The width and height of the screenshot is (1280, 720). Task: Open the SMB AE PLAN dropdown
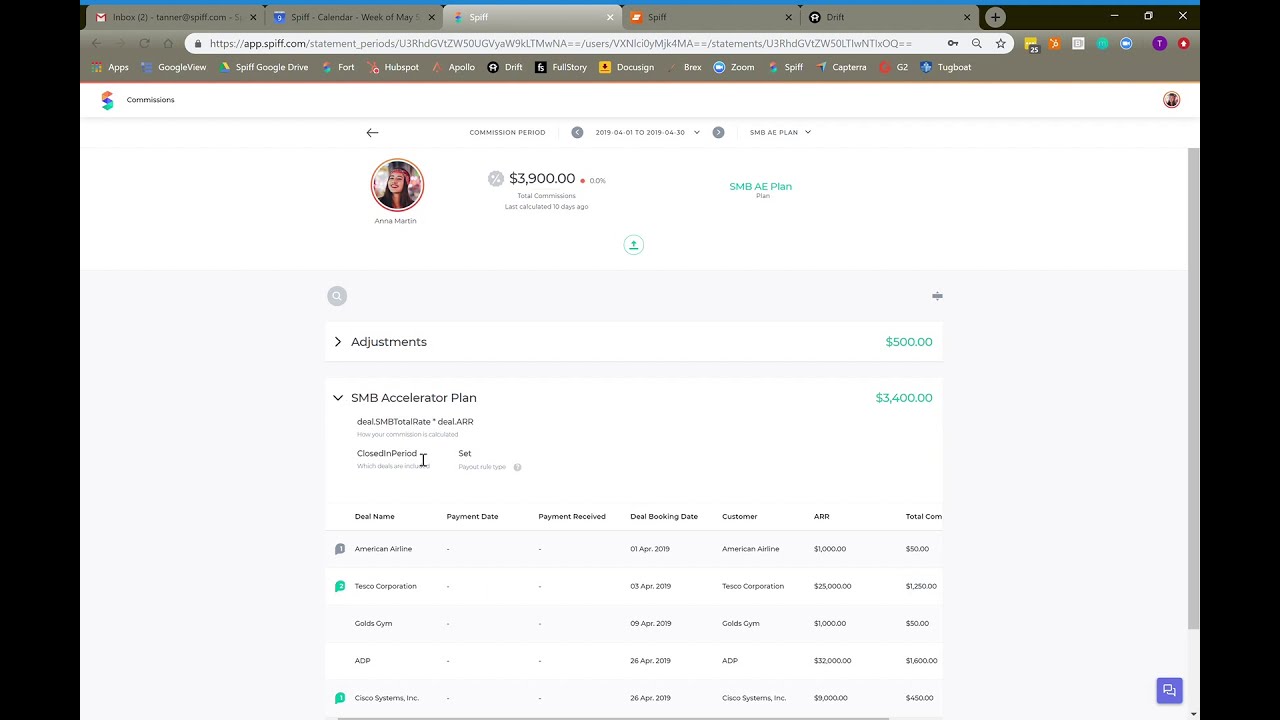point(780,132)
